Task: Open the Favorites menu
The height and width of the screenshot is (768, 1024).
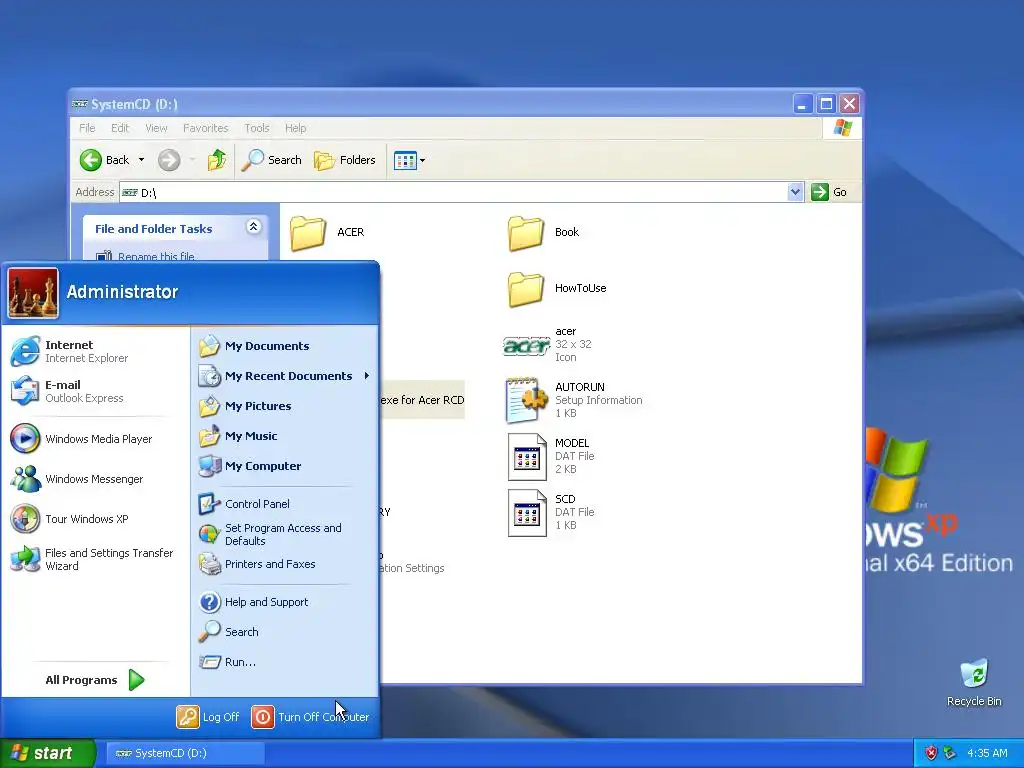Action: point(206,128)
